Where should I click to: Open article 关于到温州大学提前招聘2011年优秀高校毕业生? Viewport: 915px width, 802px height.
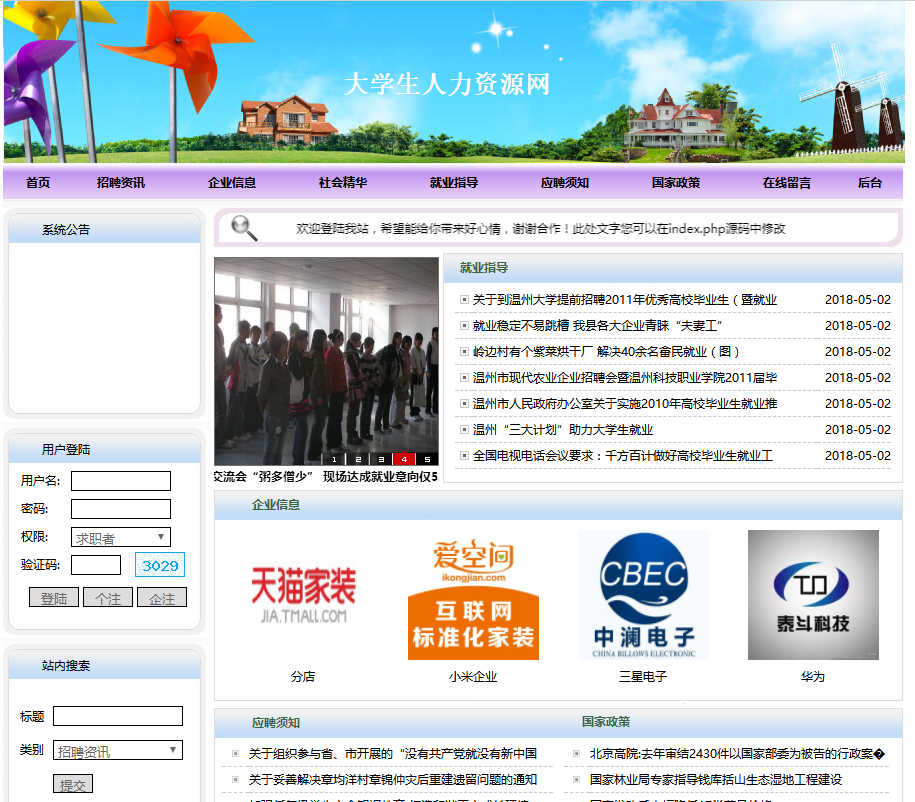624,299
